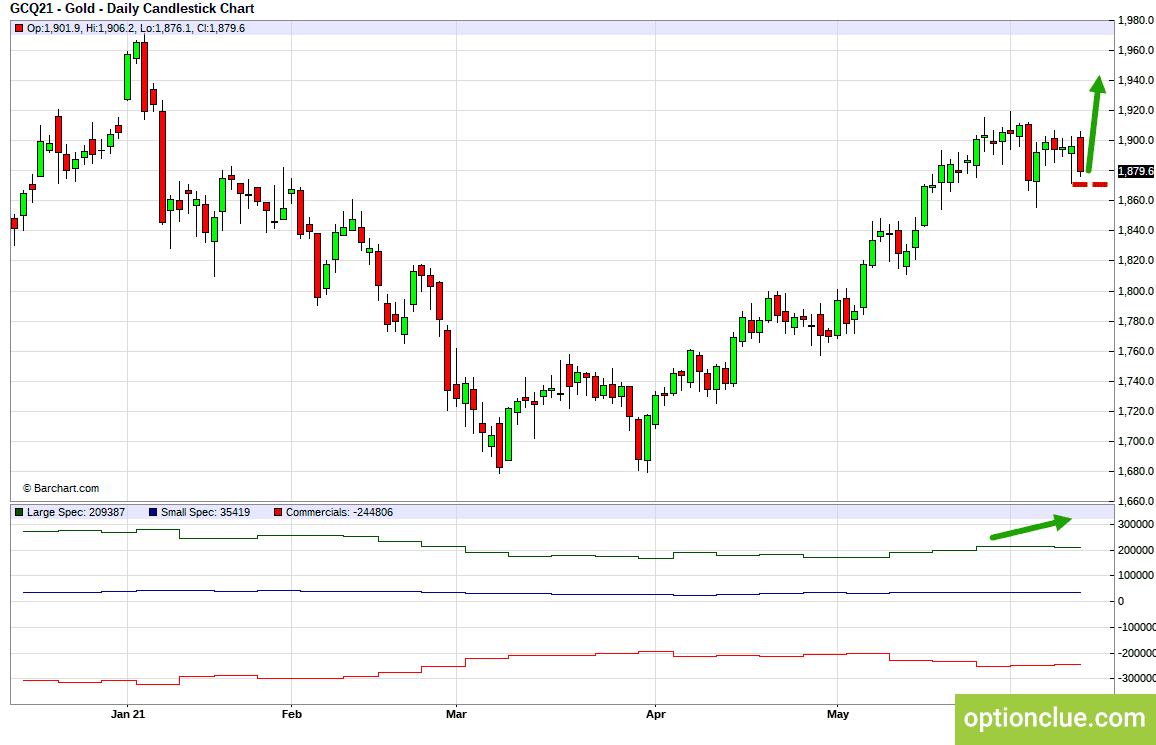The image size is (1156, 745).
Task: Select the Large Spec: 209387 legend label
Action: tap(76, 512)
